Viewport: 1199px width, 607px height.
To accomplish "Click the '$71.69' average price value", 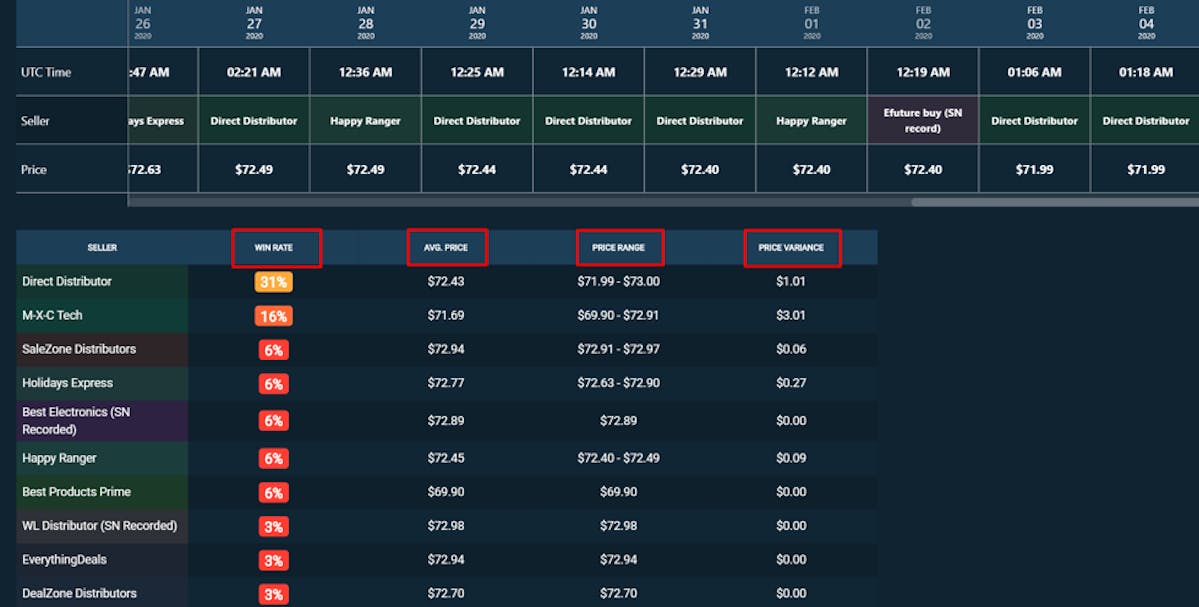I will (x=446, y=315).
